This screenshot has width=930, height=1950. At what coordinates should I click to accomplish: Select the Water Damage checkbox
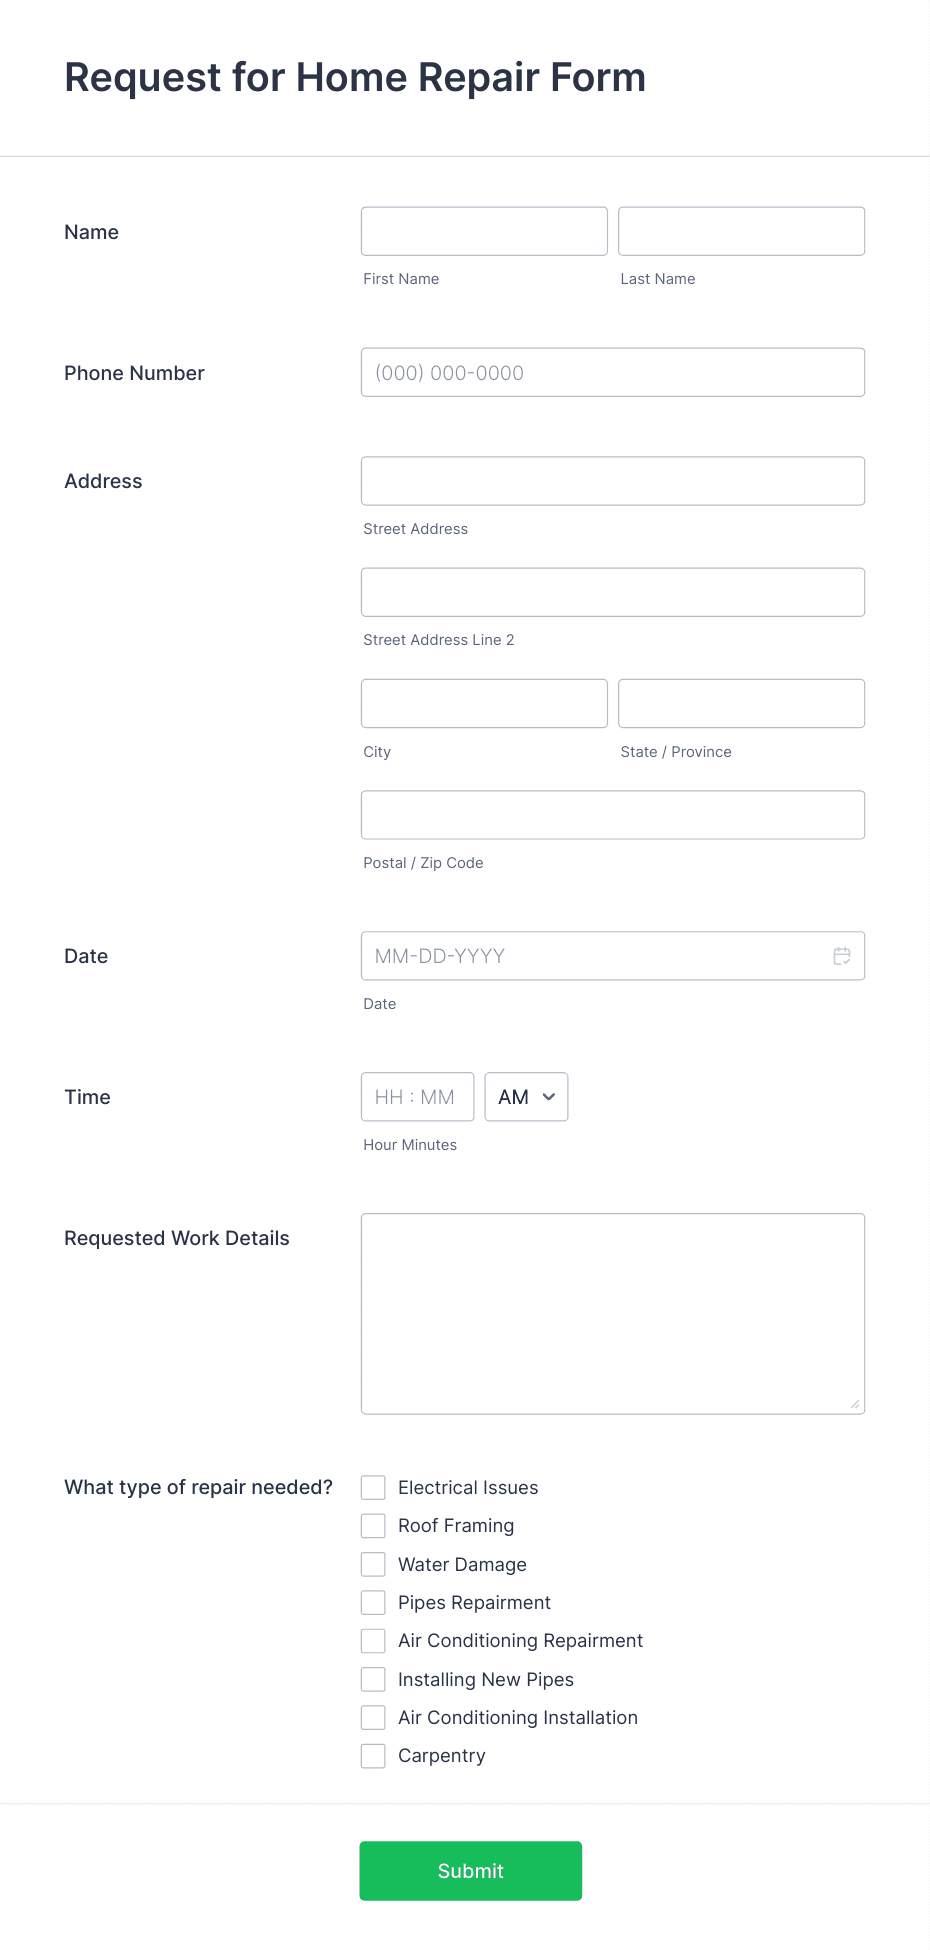tap(373, 1564)
